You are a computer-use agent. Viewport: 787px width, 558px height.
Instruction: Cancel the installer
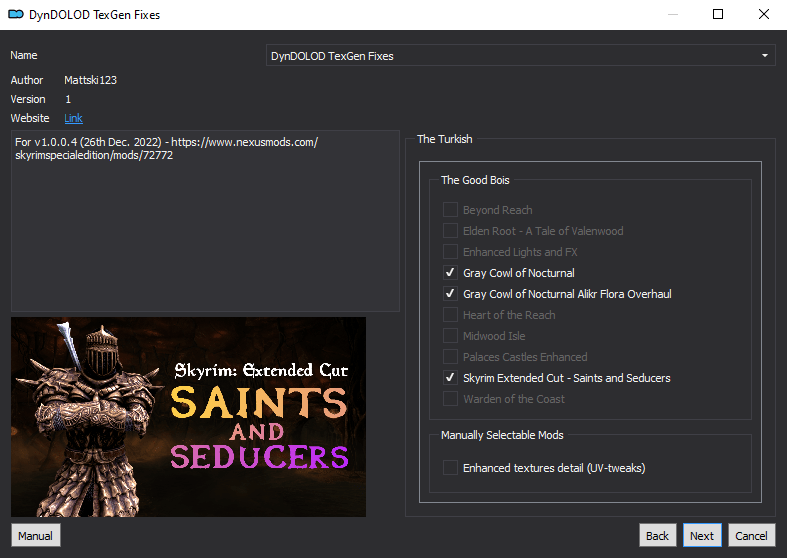coord(751,535)
